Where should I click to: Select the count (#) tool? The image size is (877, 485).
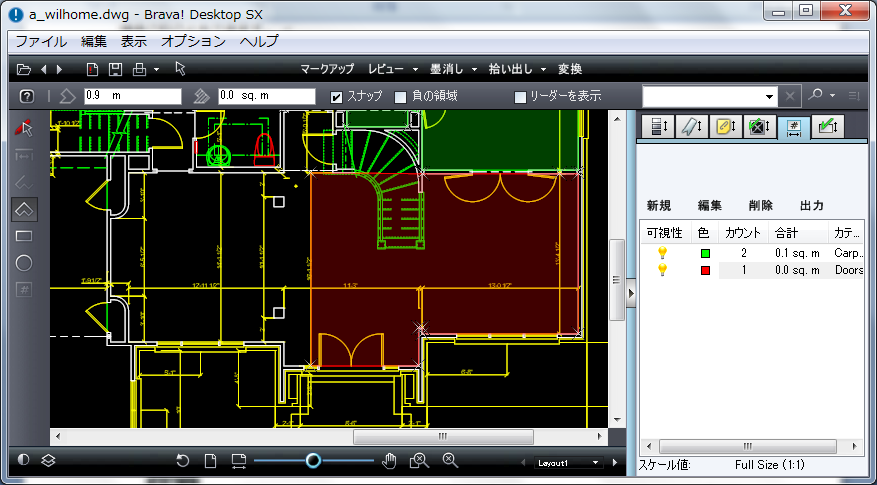pos(23,290)
